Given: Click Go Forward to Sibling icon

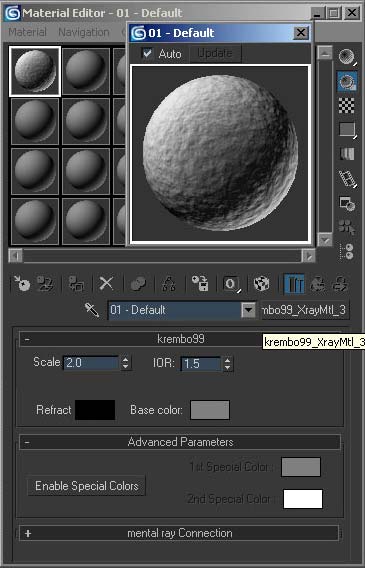Looking at the screenshot, I should [x=341, y=284].
